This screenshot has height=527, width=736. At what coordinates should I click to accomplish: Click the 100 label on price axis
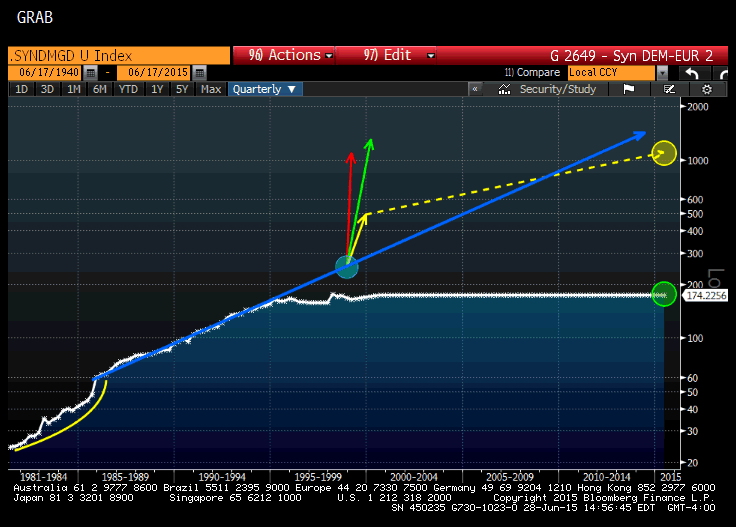[x=695, y=338]
